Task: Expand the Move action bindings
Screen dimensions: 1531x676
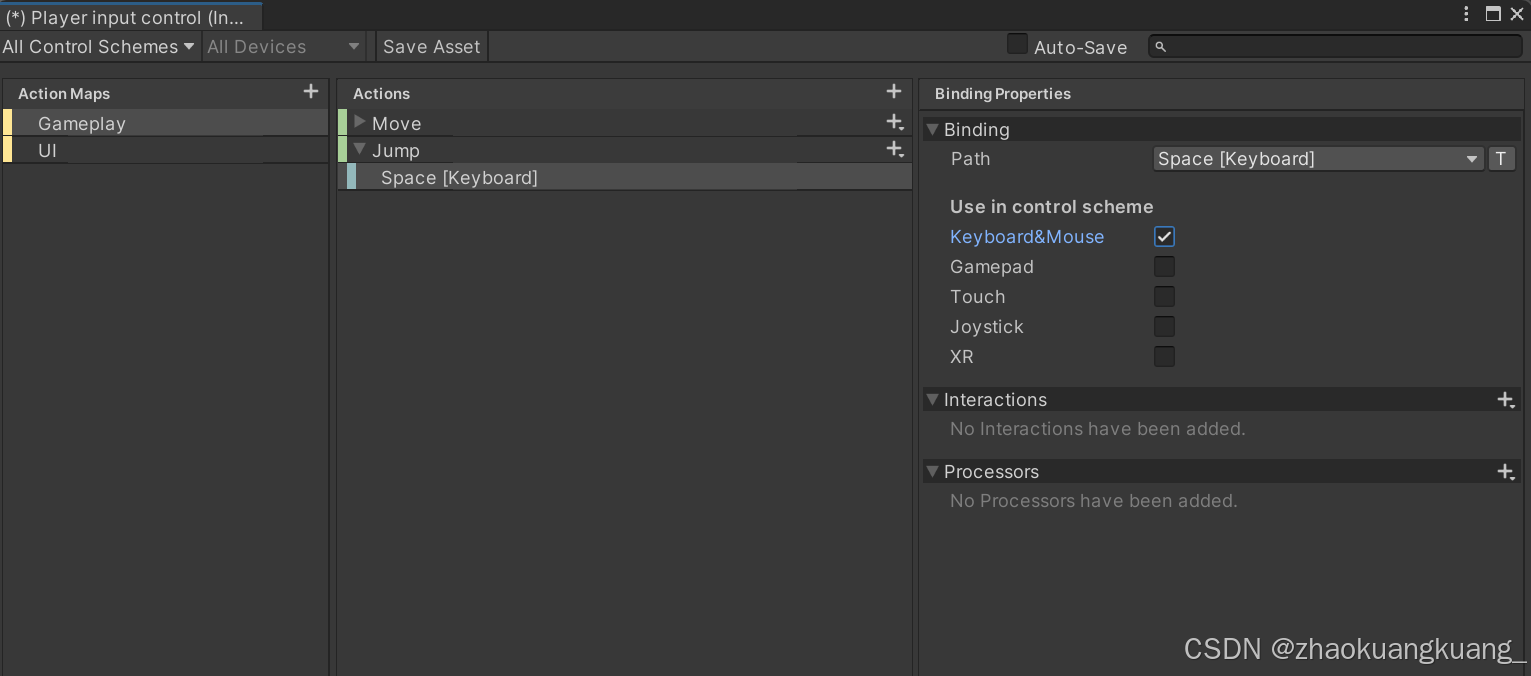Action: (360, 122)
